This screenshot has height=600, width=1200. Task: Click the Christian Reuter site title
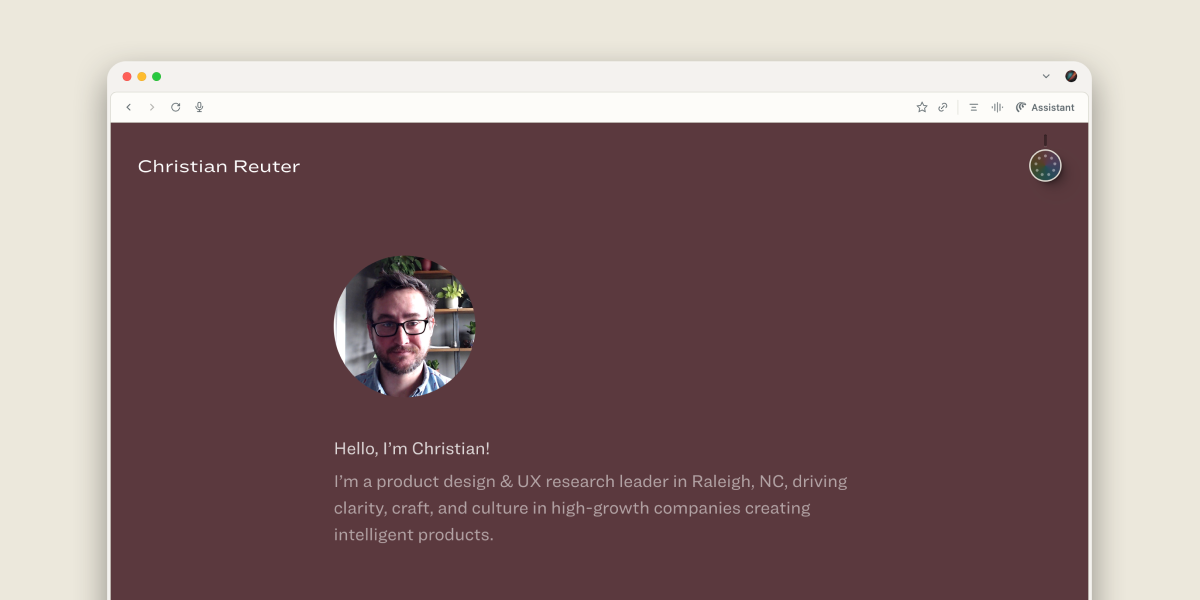pos(219,166)
